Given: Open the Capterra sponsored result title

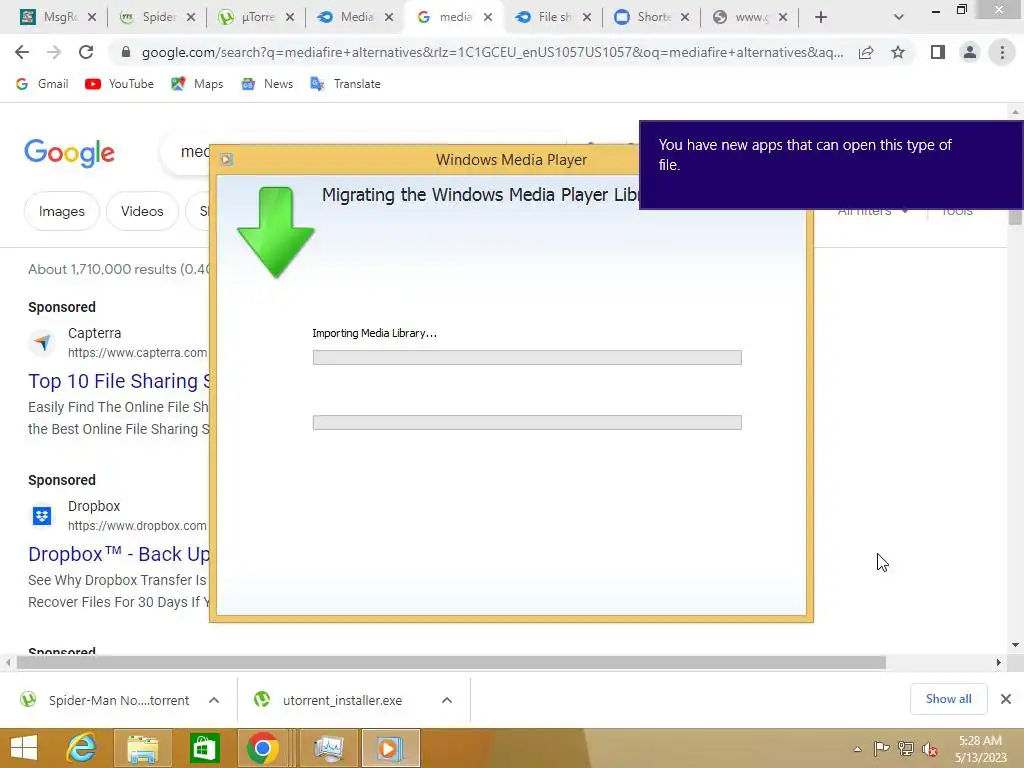Looking at the screenshot, I should tap(119, 381).
